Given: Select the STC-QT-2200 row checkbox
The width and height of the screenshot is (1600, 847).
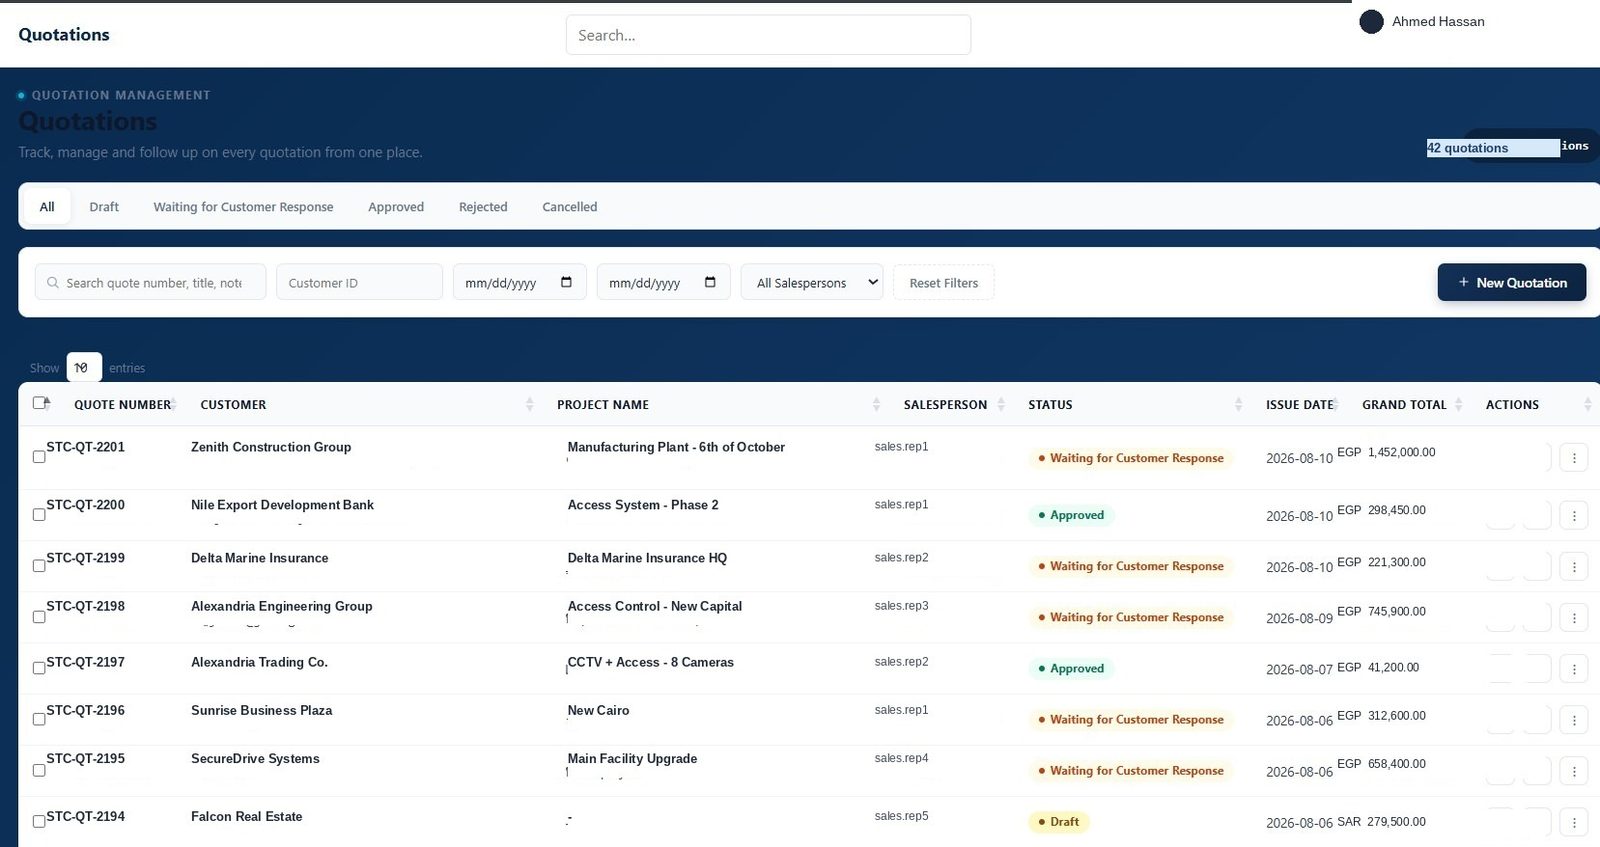Looking at the screenshot, I should [39, 514].
